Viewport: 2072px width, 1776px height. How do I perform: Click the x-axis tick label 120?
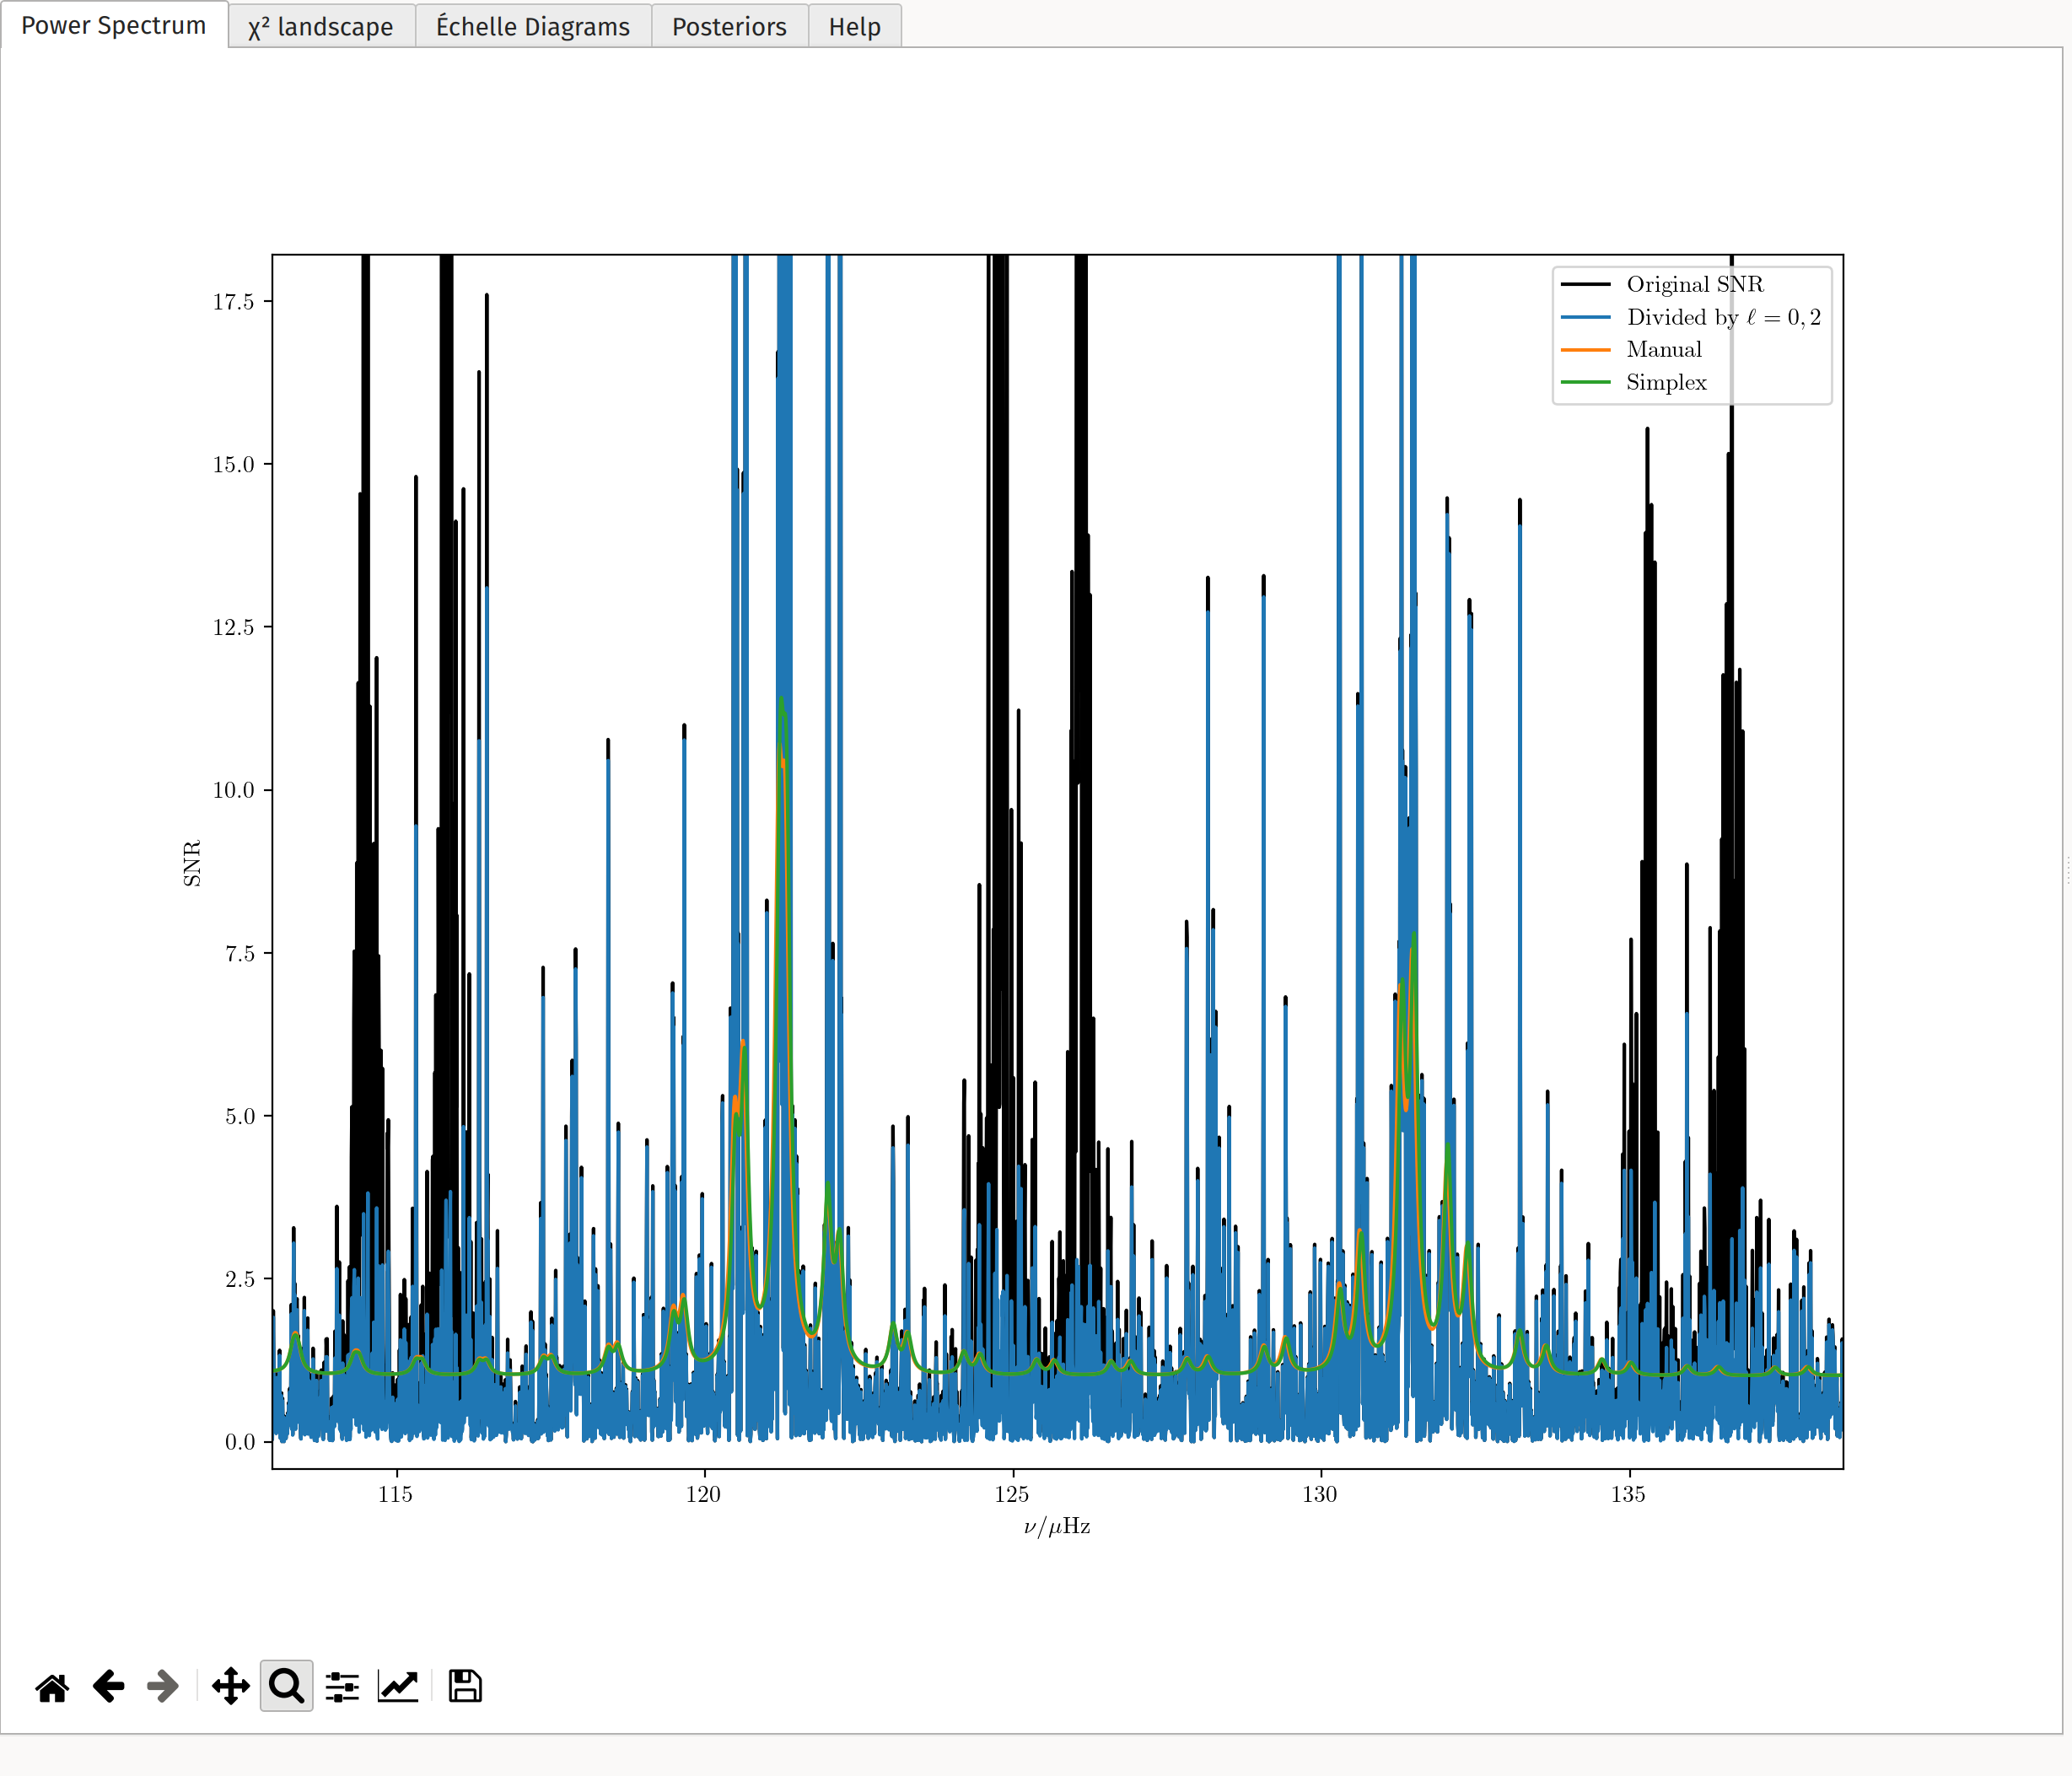(x=703, y=1494)
